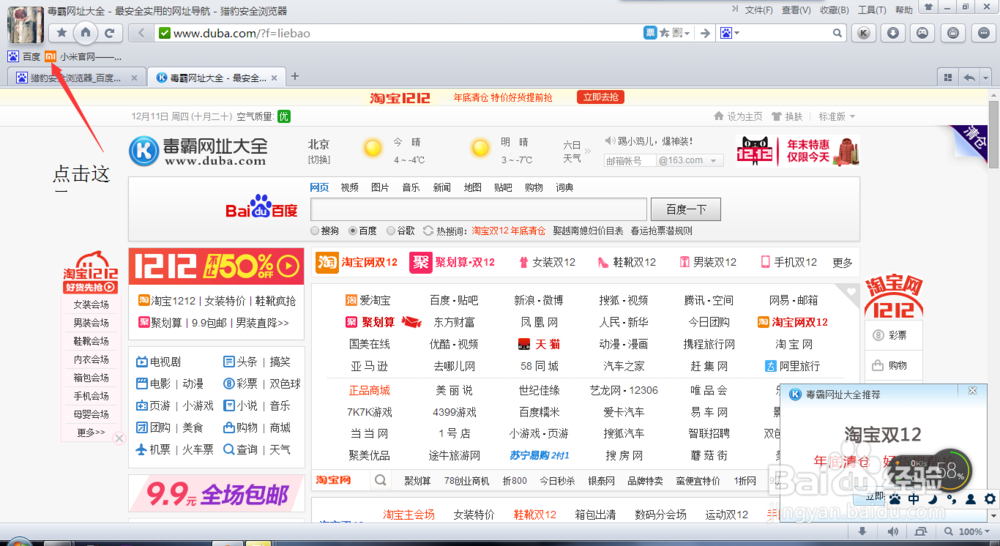Click the 设为主页 link
Image resolution: width=1000 pixels, height=546 pixels.
click(x=738, y=116)
